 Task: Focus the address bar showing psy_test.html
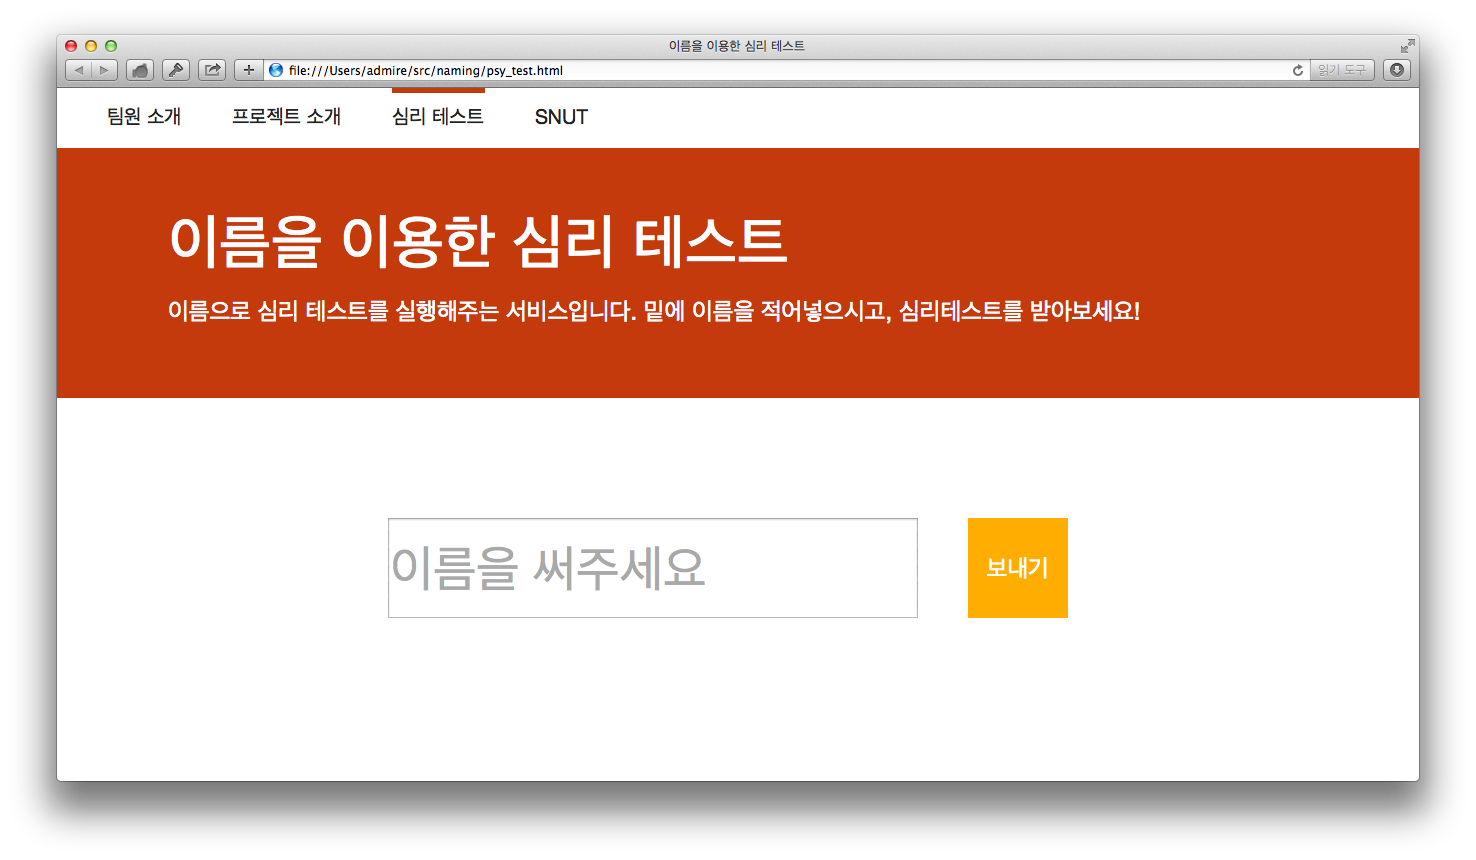point(788,70)
